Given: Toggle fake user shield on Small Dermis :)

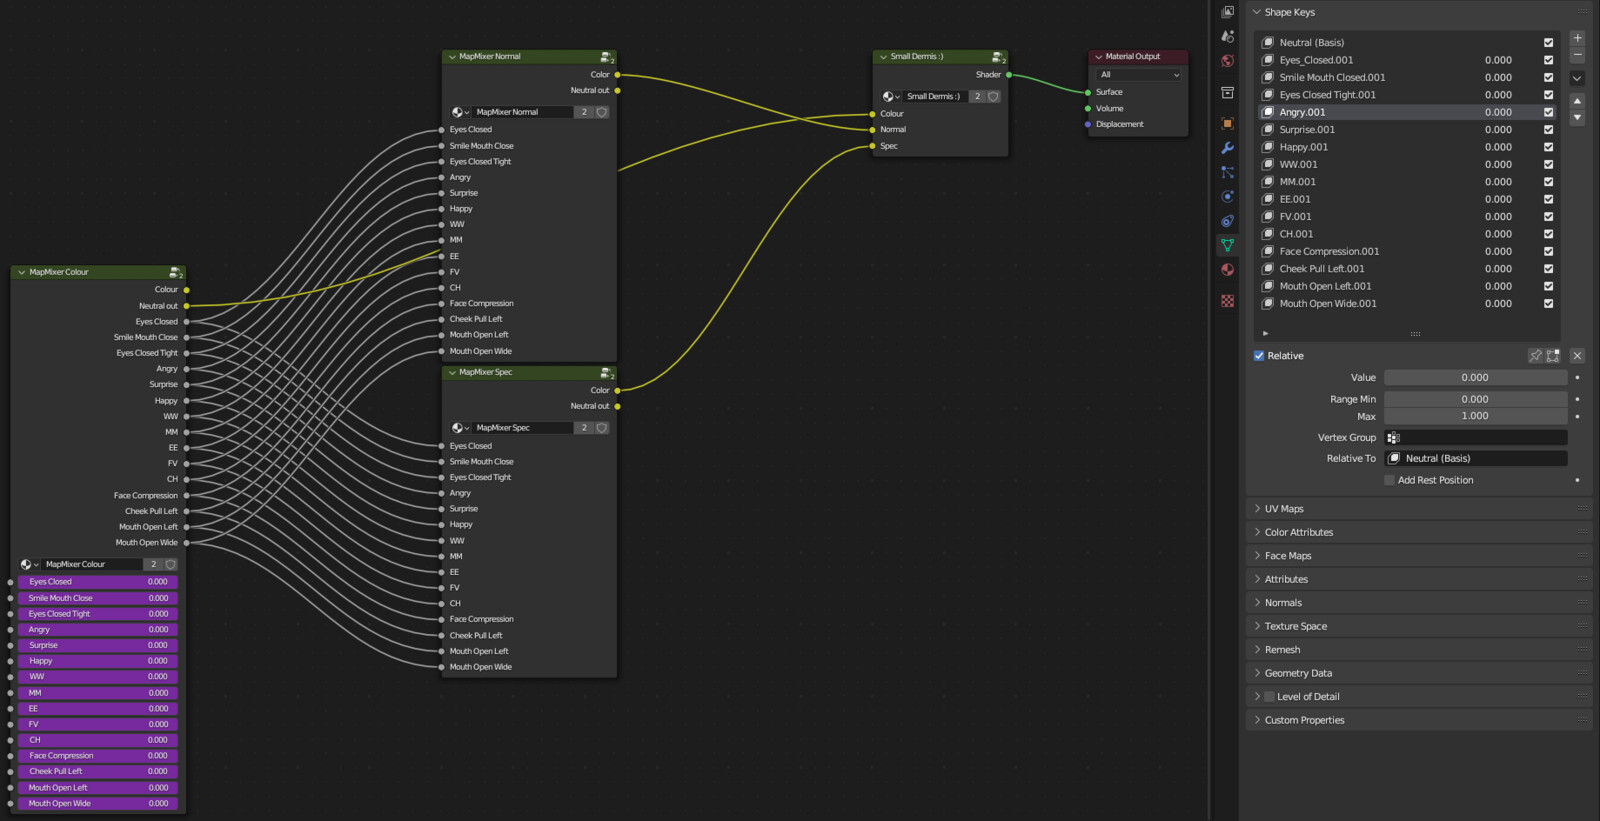Looking at the screenshot, I should tap(993, 97).
